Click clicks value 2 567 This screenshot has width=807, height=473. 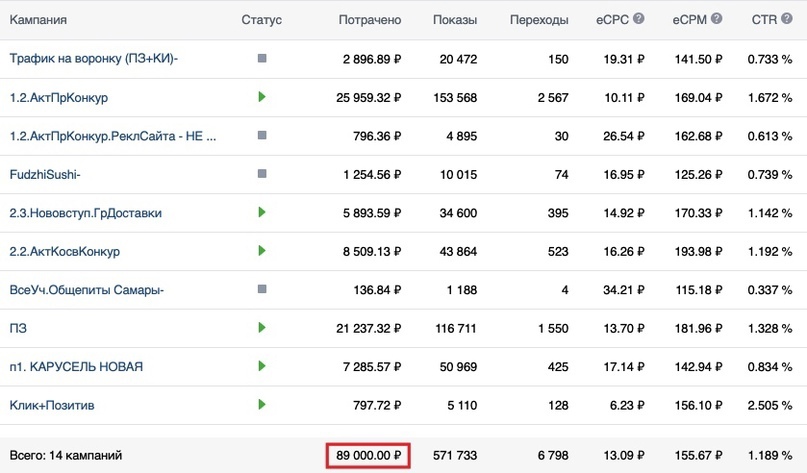(553, 97)
